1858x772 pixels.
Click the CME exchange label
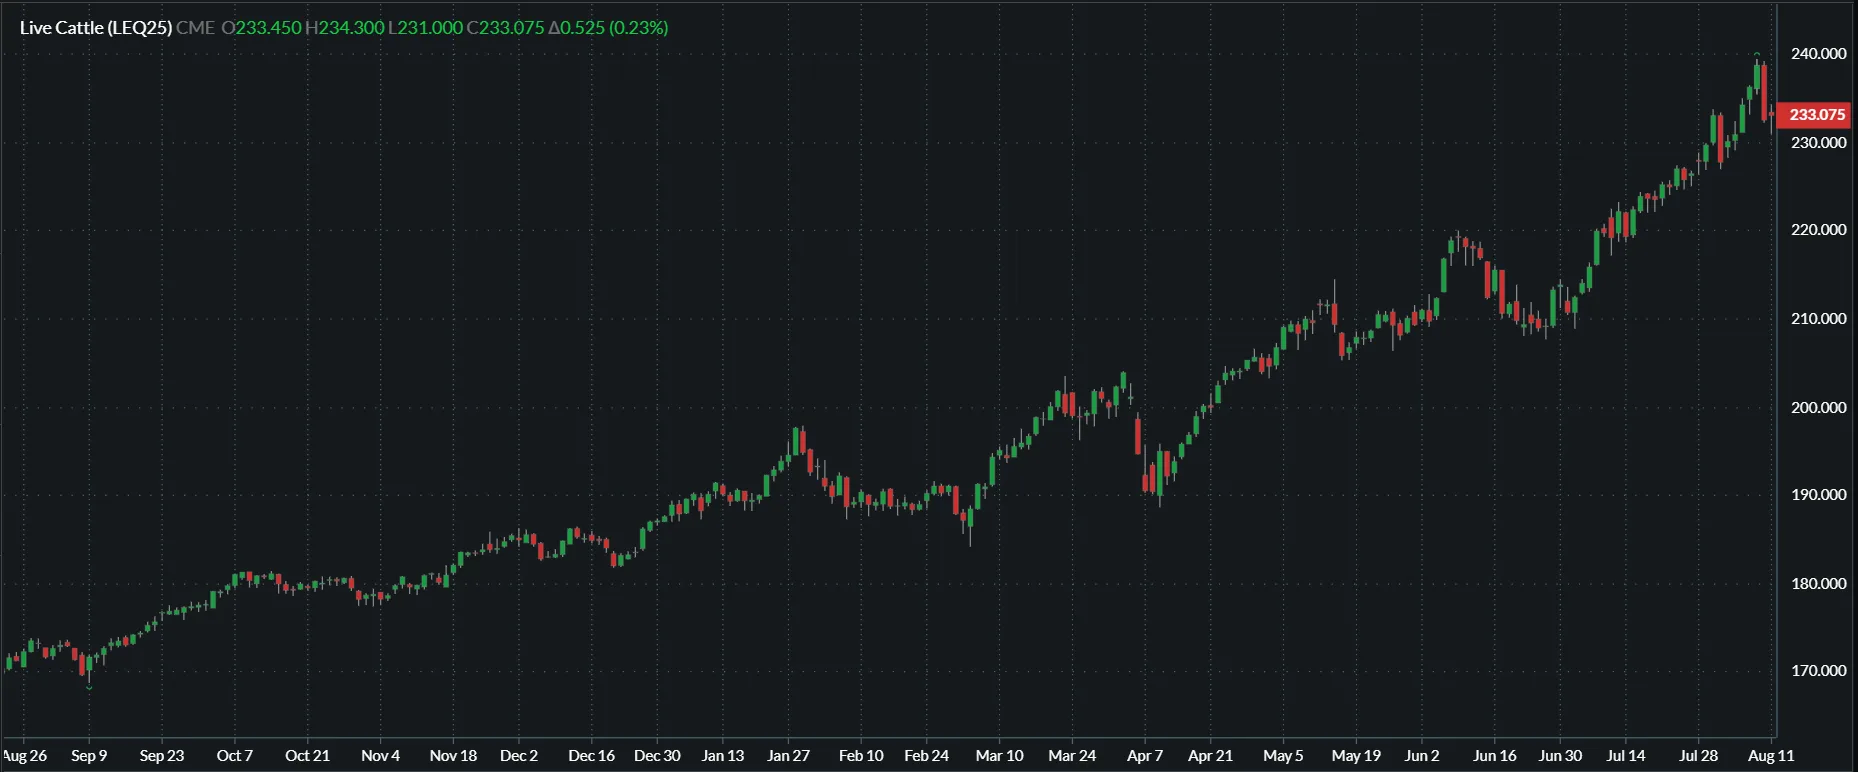pos(195,28)
